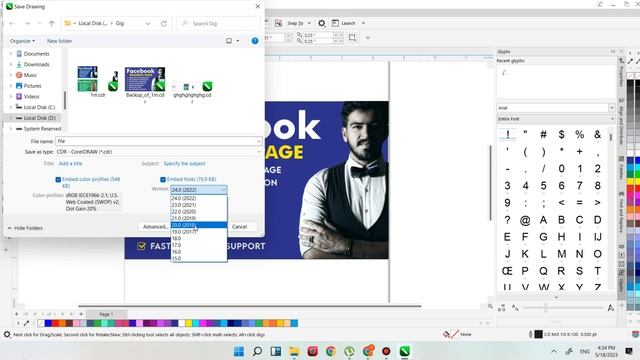
Task: Open system tray hidden icons chevron
Action: (553, 351)
